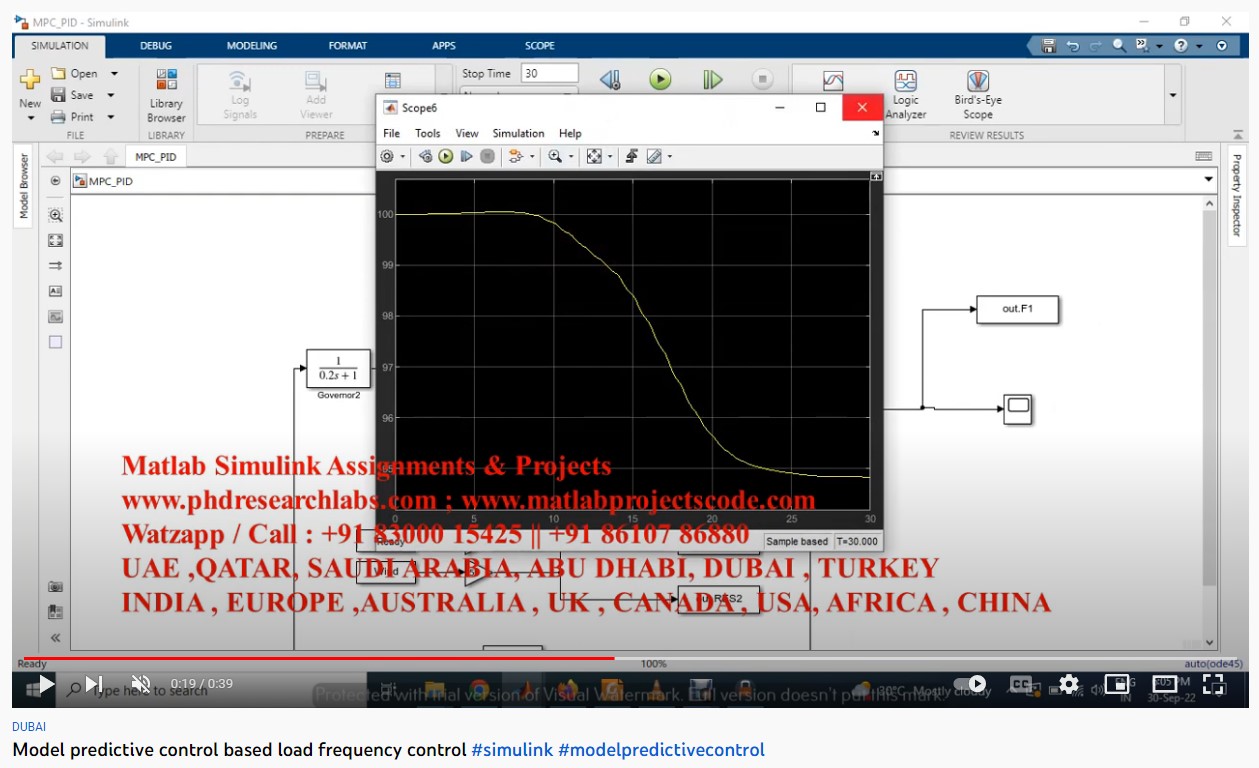The image size is (1259, 768).
Task: Click Step Forward in the Simulink toolstrip
Action: click(x=712, y=80)
